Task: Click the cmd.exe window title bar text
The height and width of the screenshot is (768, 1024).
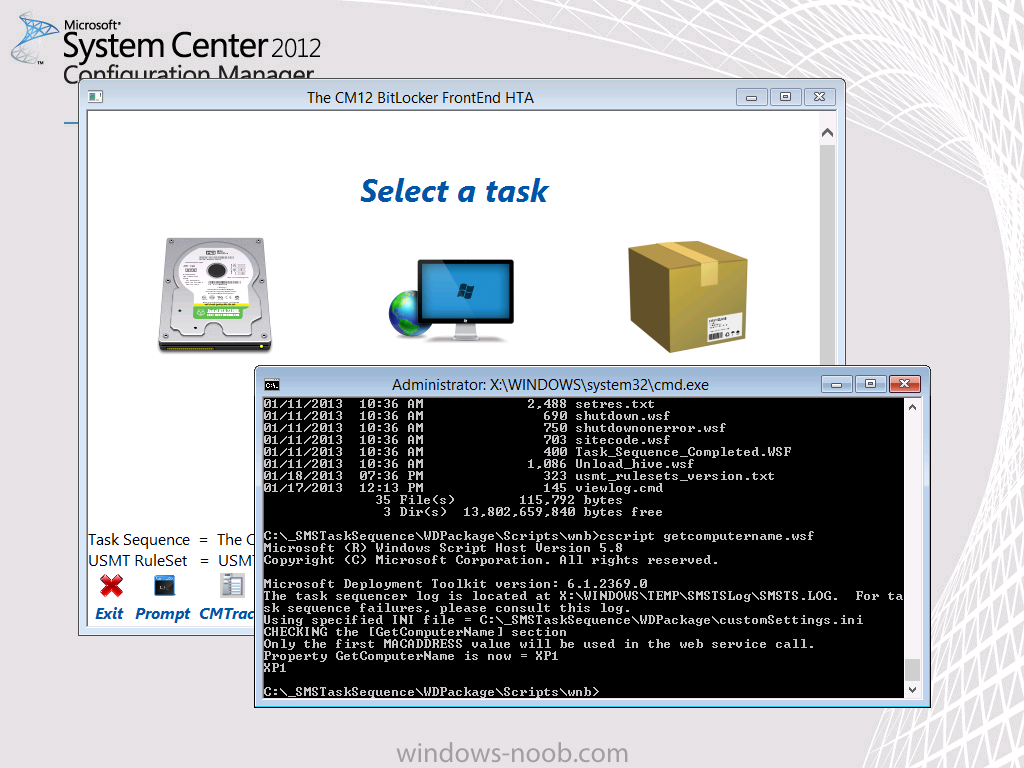Action: [551, 385]
